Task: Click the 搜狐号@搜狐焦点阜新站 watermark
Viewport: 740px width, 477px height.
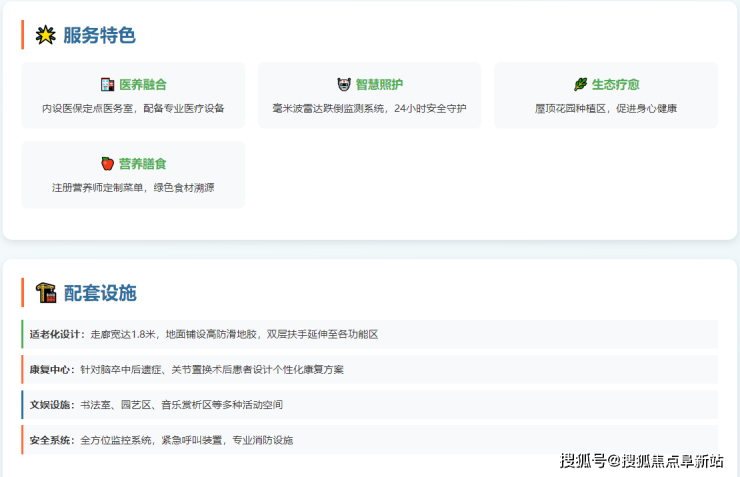Action: 641,461
